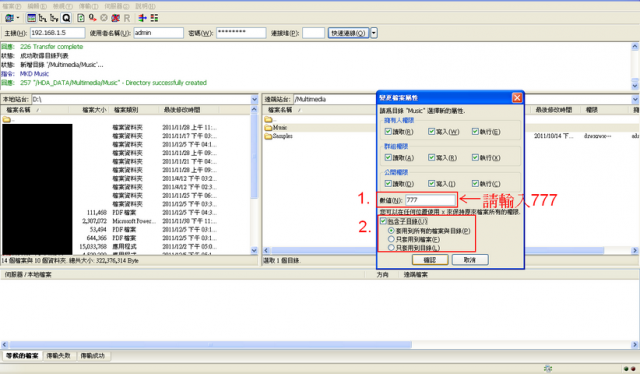Uncheck group 讀取(A) permission checkbox

(x=388, y=158)
